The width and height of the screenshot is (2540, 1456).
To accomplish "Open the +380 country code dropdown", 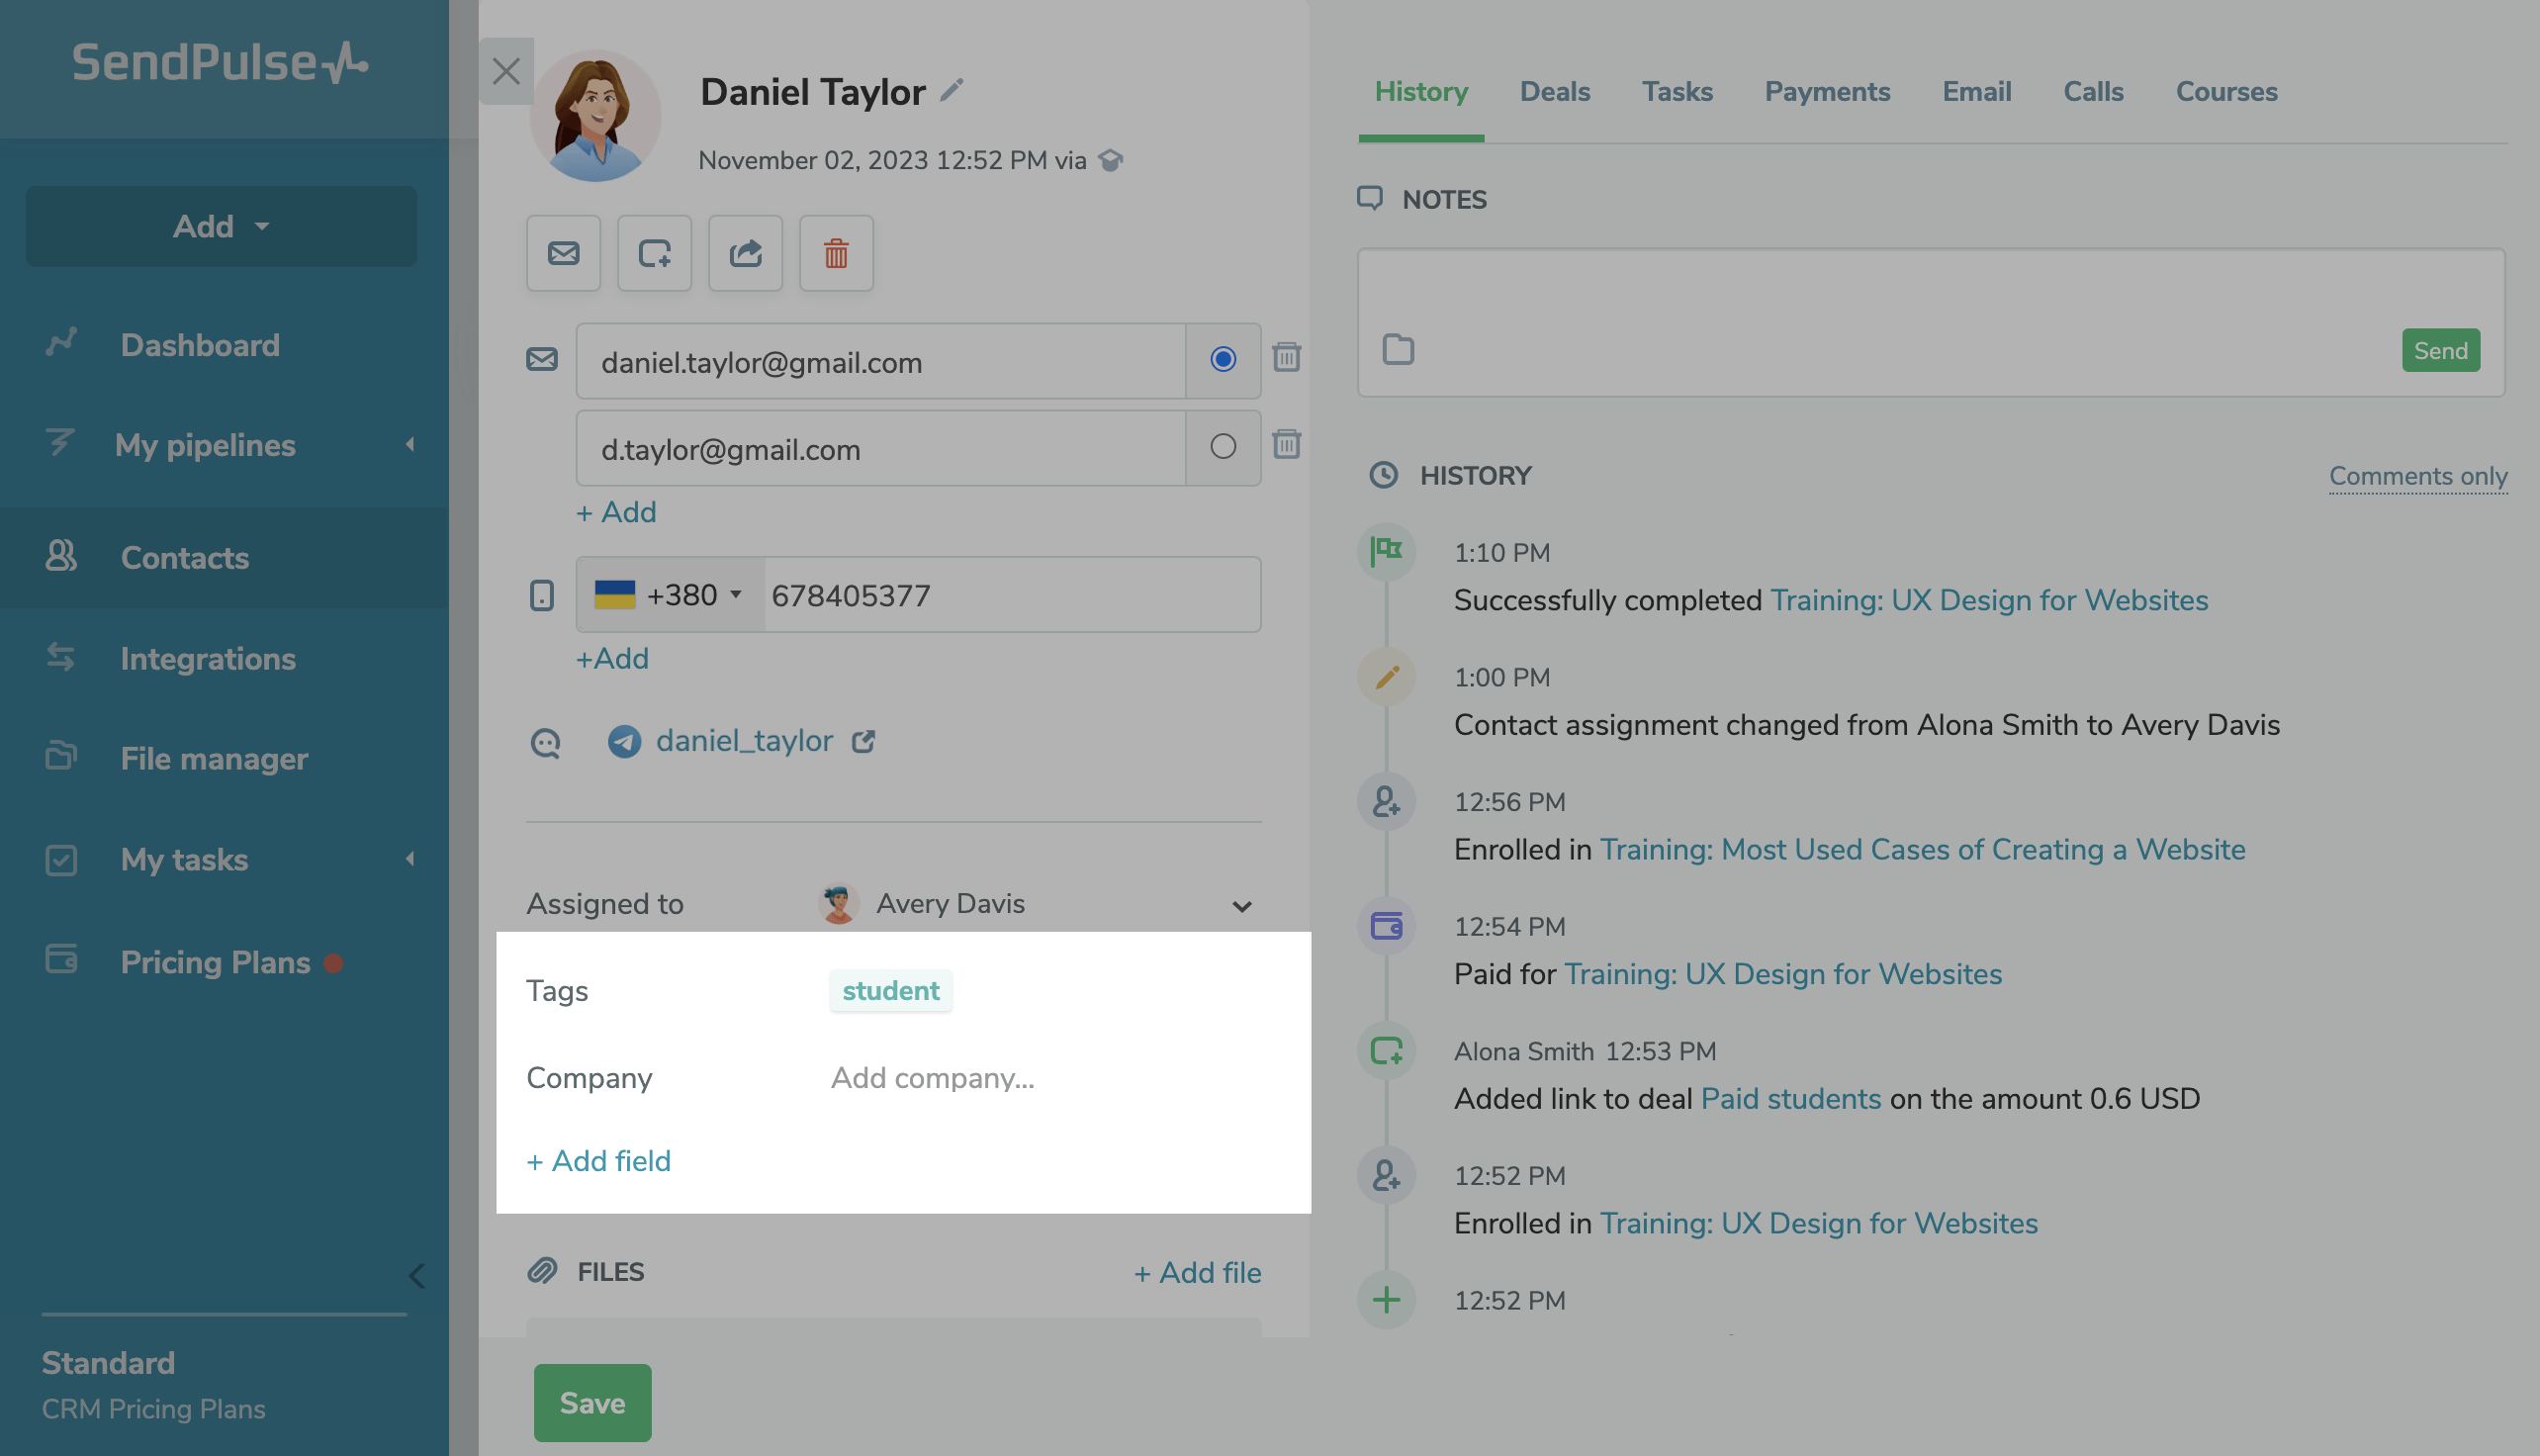I will (670, 595).
